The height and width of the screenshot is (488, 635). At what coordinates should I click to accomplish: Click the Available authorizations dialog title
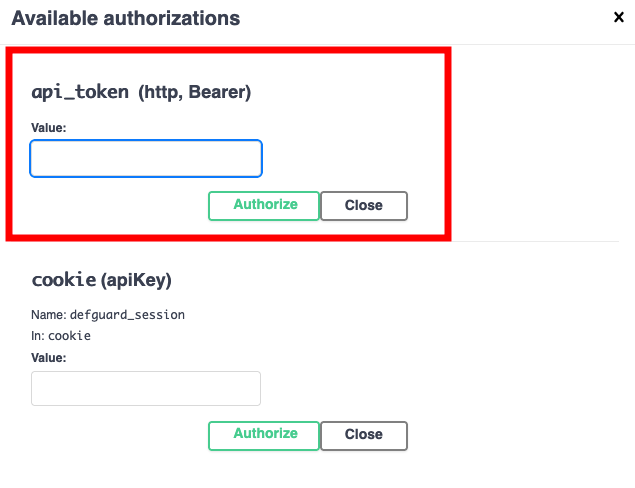point(126,18)
